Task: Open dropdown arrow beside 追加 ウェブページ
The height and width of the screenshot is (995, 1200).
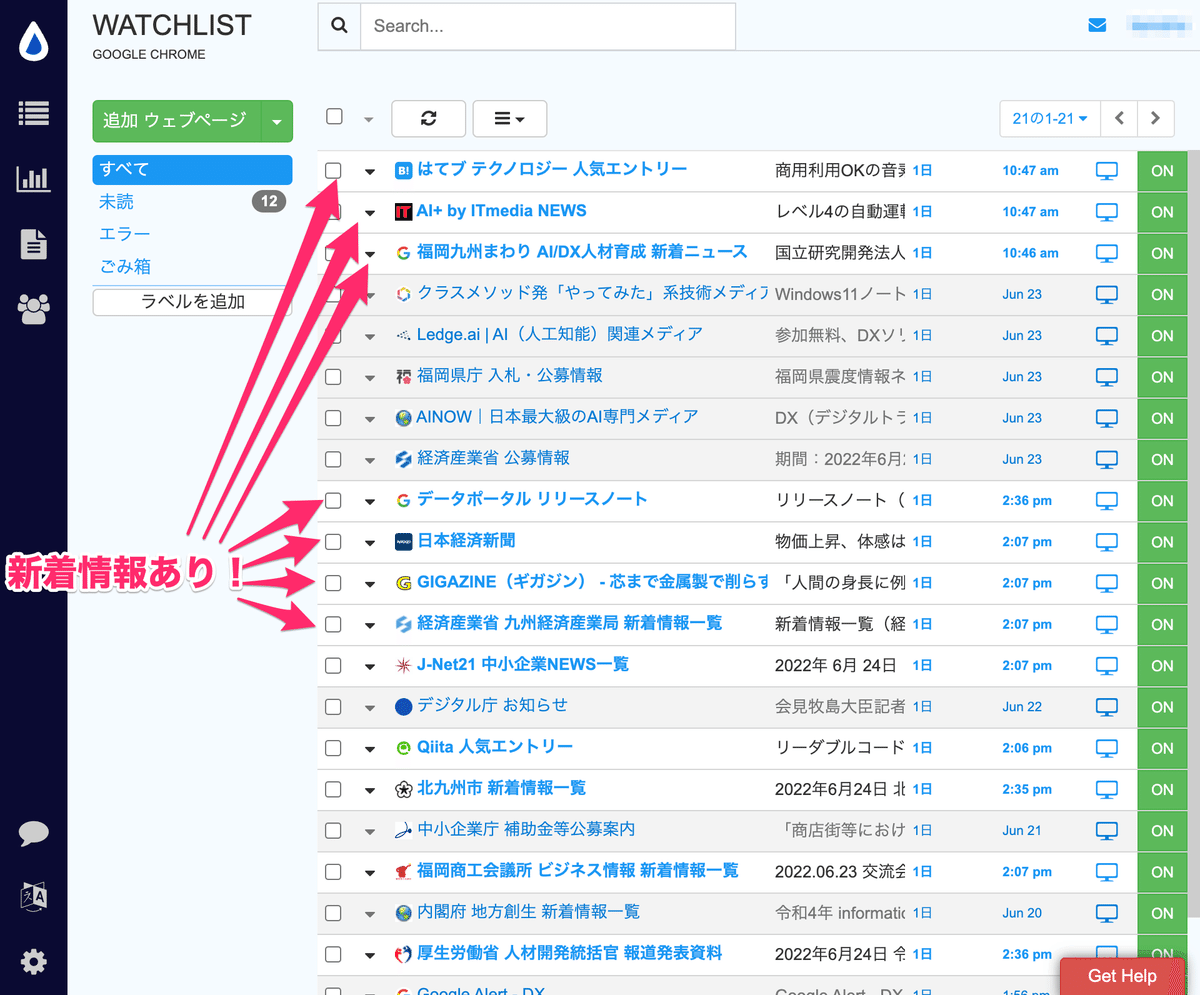Action: (x=276, y=121)
